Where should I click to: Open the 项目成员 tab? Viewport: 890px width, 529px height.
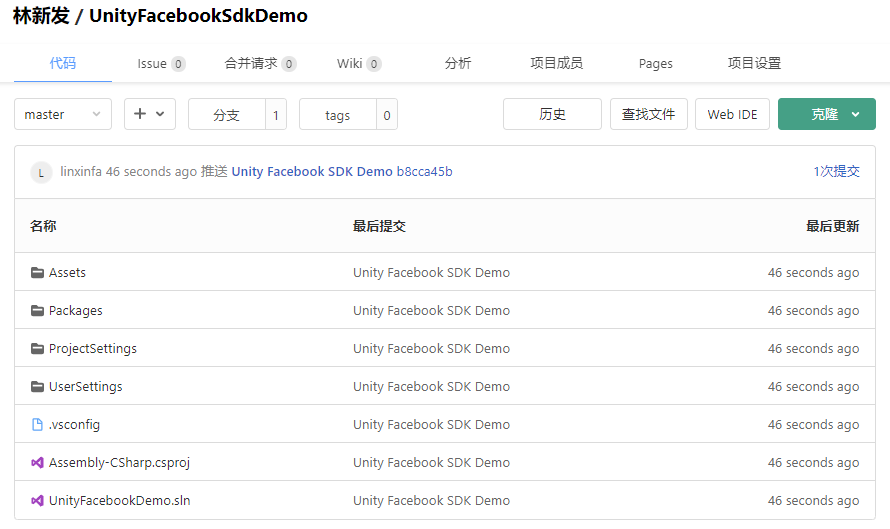(556, 63)
